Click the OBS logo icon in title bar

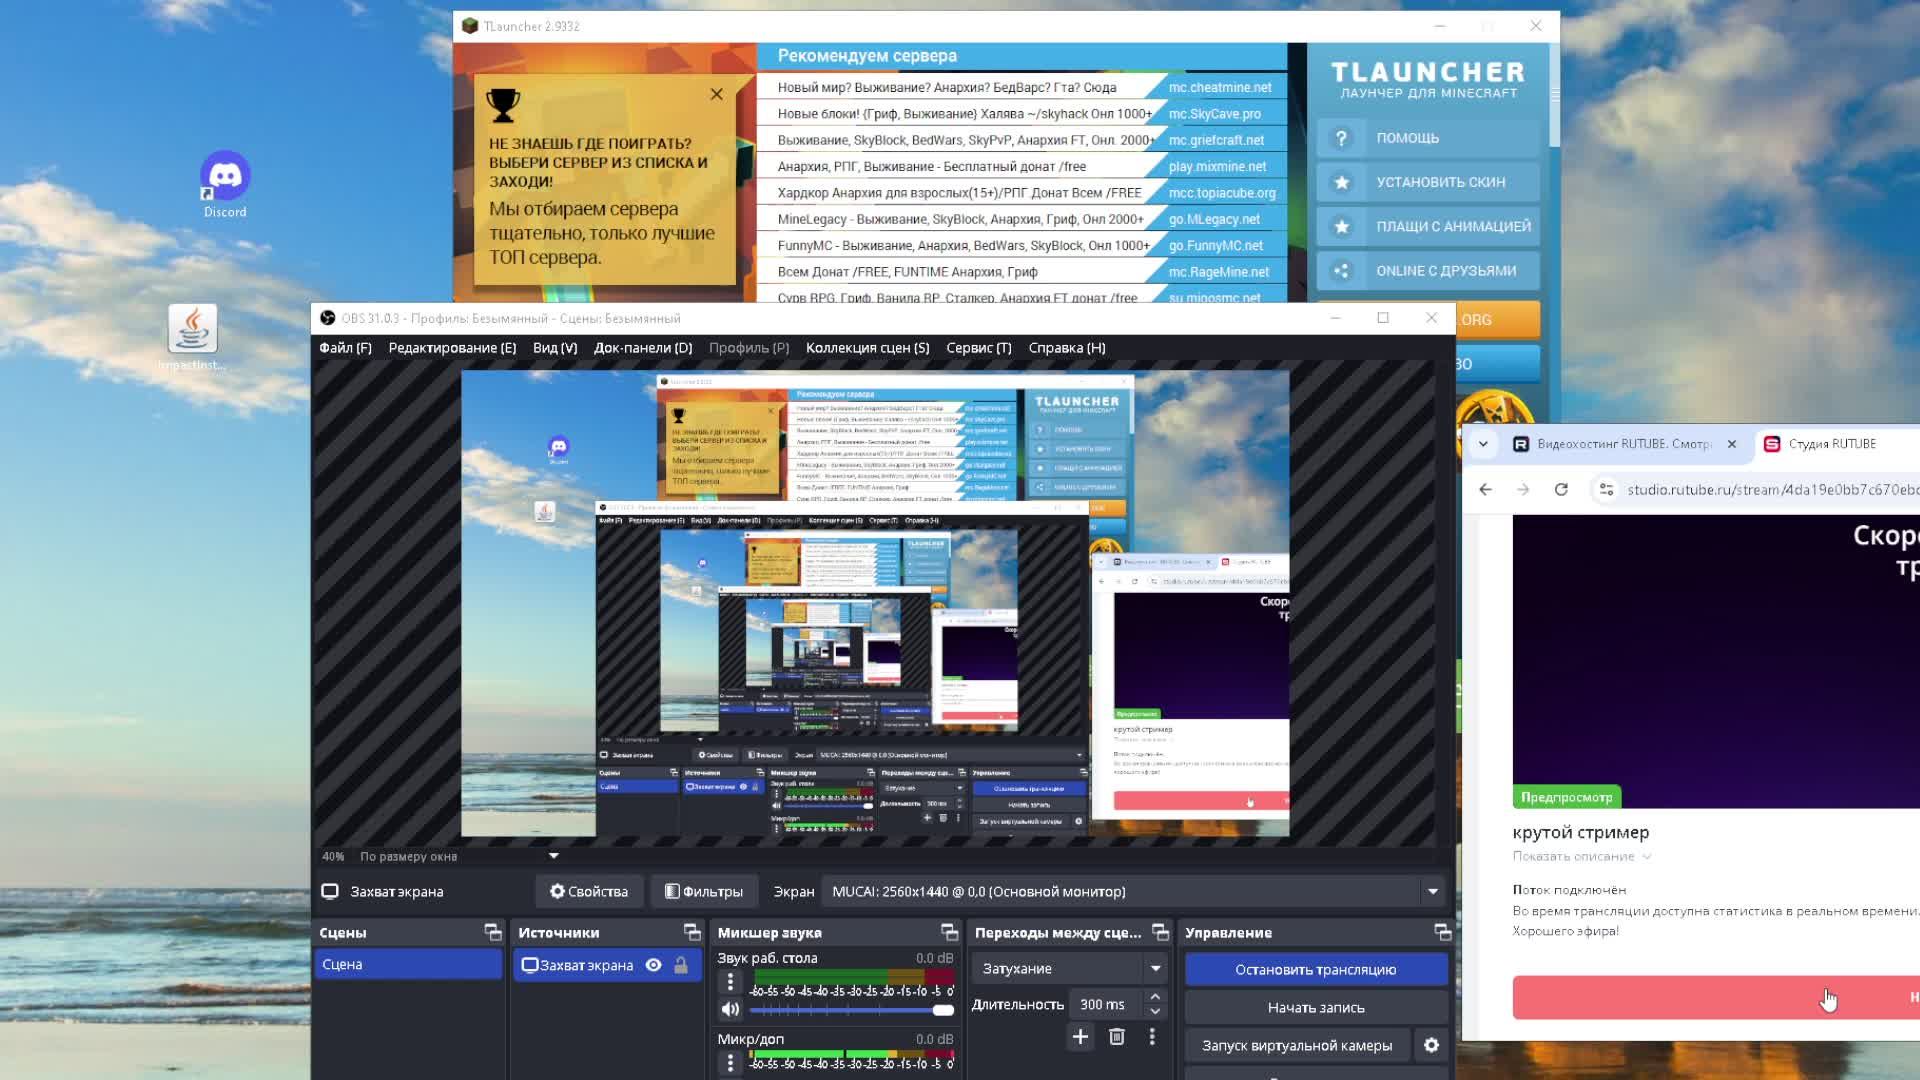tap(327, 318)
